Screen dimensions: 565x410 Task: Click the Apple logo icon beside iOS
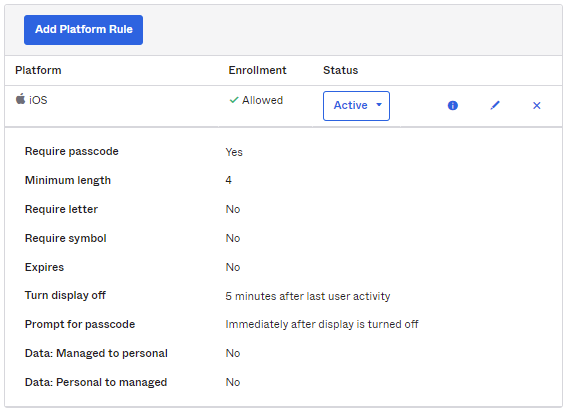click(x=21, y=99)
